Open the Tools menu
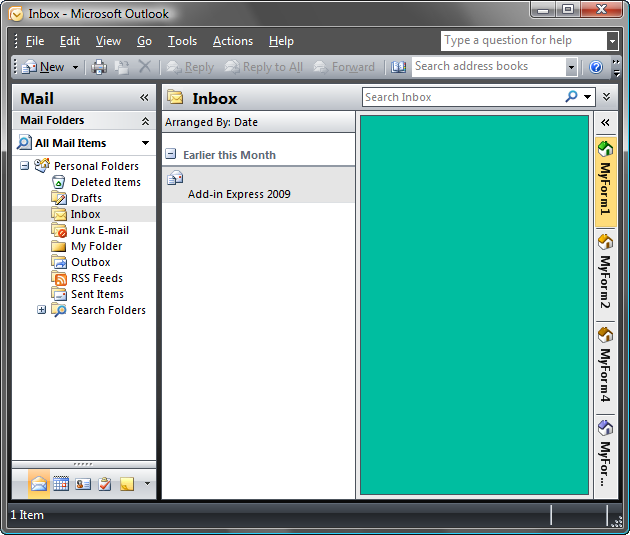This screenshot has height=535, width=630. coord(182,41)
